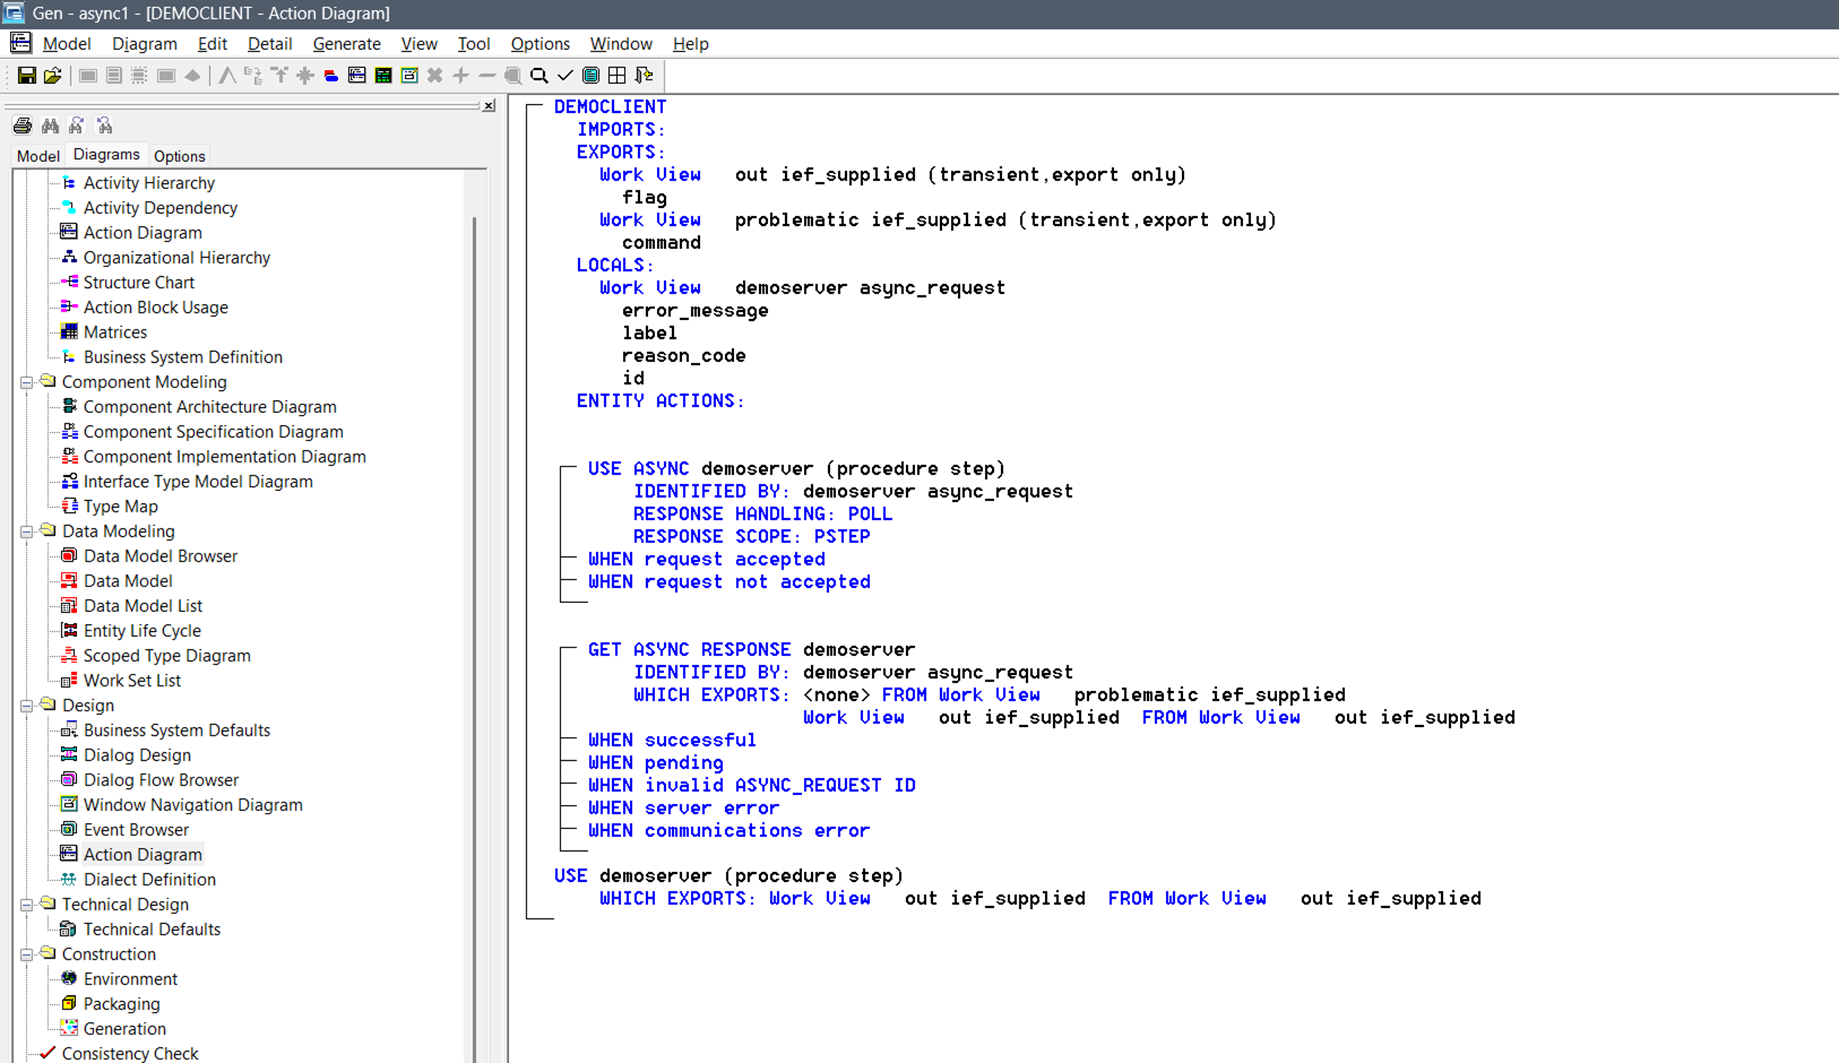Click the Open folder toolbar icon
Viewport: 1839px width, 1063px height.
(x=53, y=76)
